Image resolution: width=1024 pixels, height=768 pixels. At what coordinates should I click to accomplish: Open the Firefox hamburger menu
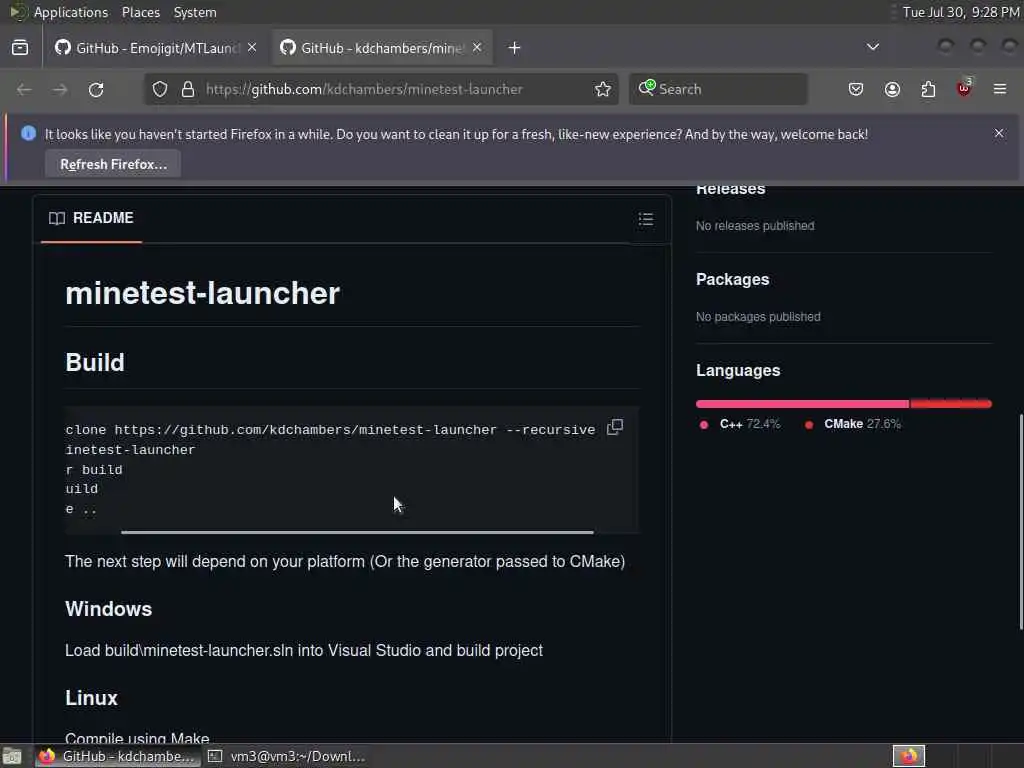tap(1000, 89)
